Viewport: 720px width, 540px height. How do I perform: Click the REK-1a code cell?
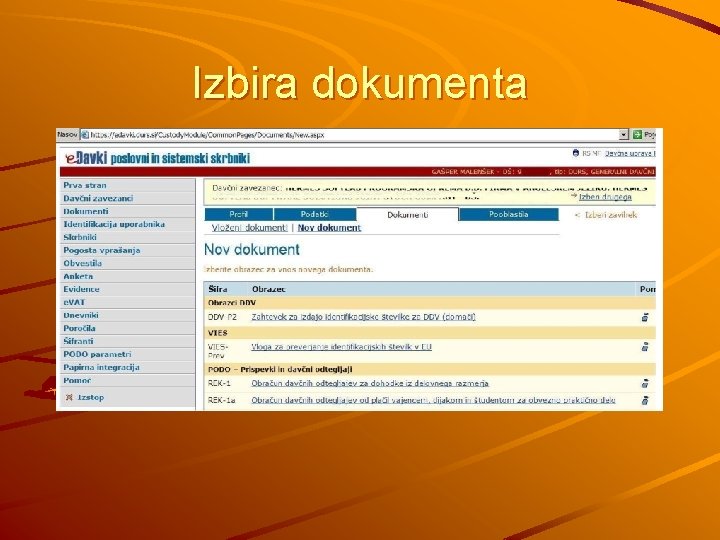(221, 400)
